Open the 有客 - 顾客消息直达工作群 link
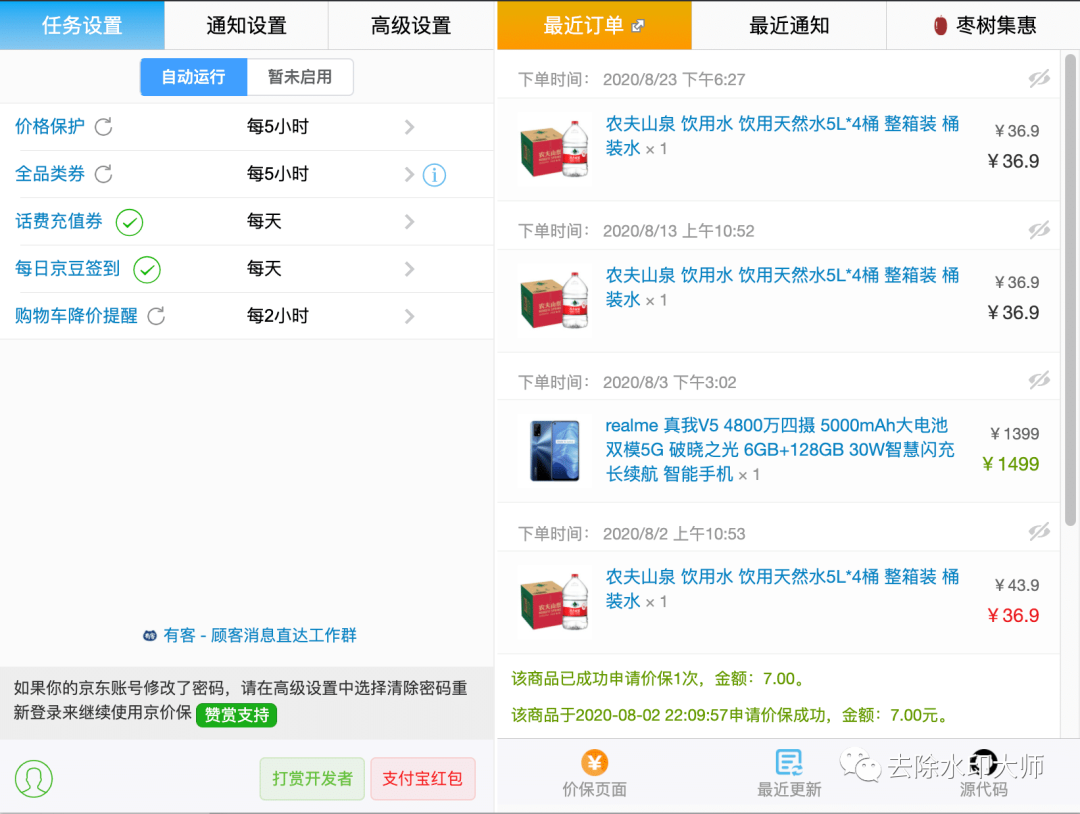 tap(260, 636)
